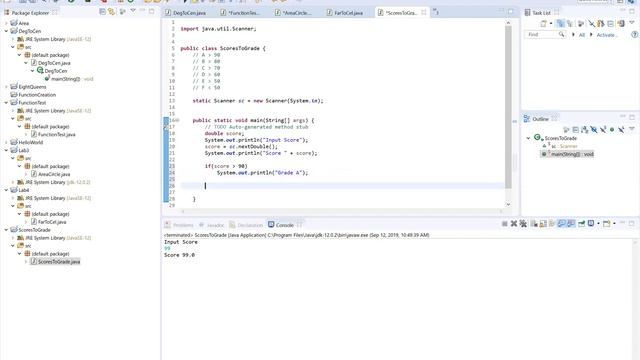Show hidden editor tabs list
Screen dimensions: 640x360
[436, 12]
